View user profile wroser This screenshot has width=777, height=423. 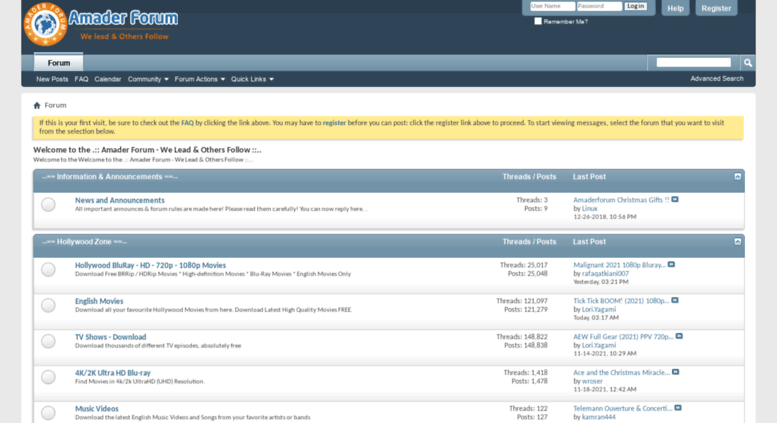[x=592, y=381]
